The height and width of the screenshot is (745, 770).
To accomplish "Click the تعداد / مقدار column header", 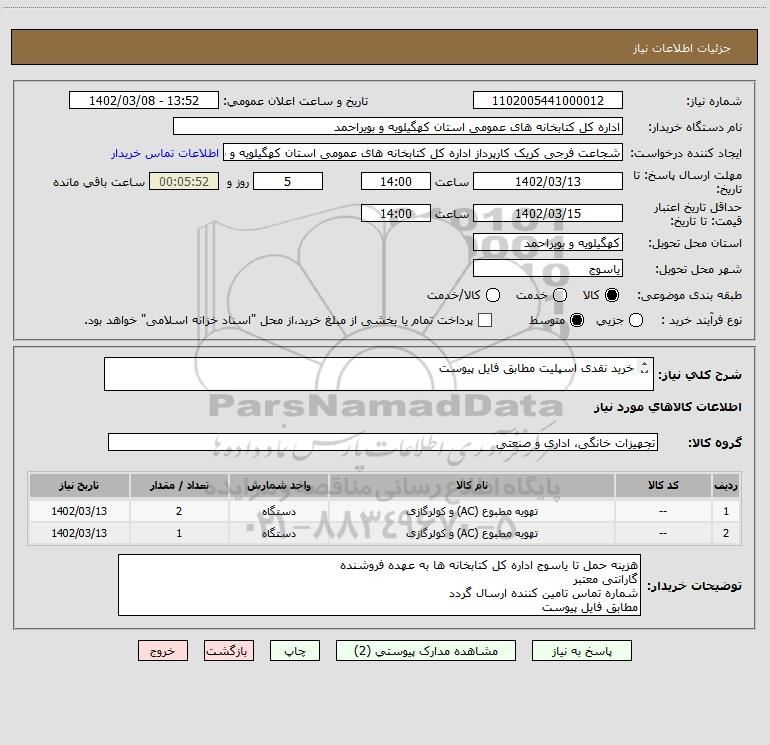I will (179, 485).
